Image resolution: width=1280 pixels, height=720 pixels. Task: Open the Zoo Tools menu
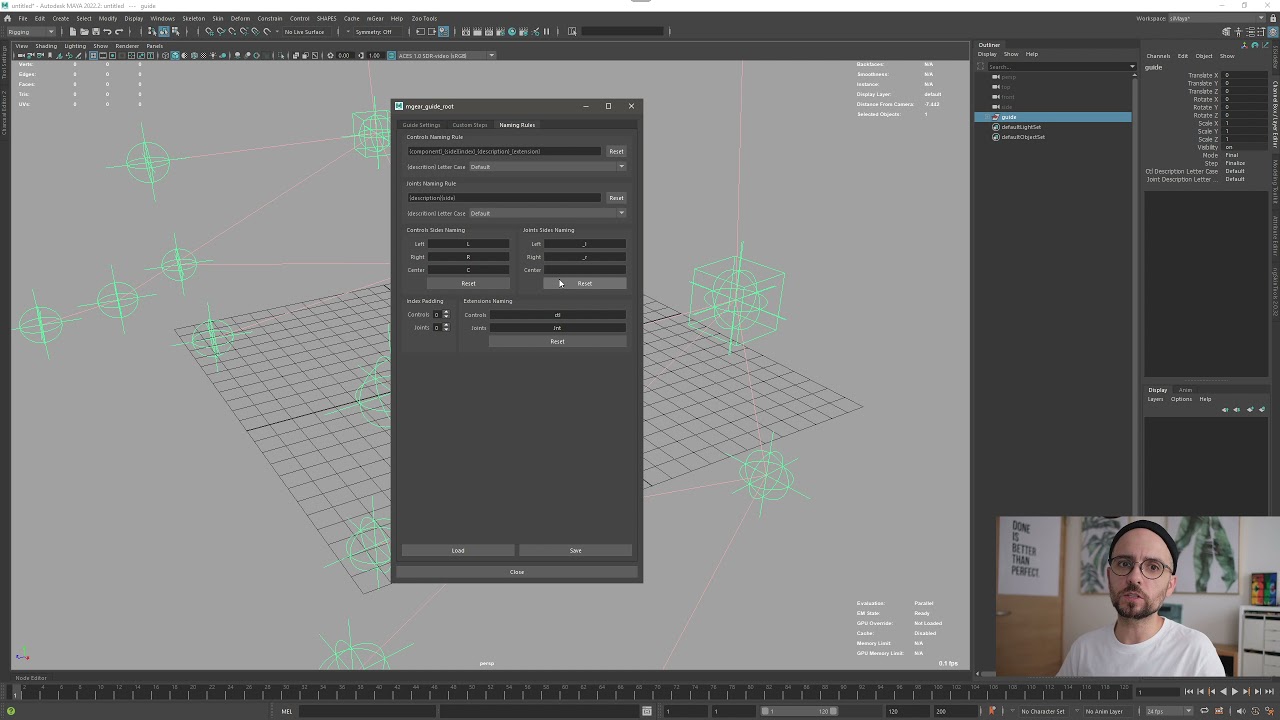coord(424,18)
